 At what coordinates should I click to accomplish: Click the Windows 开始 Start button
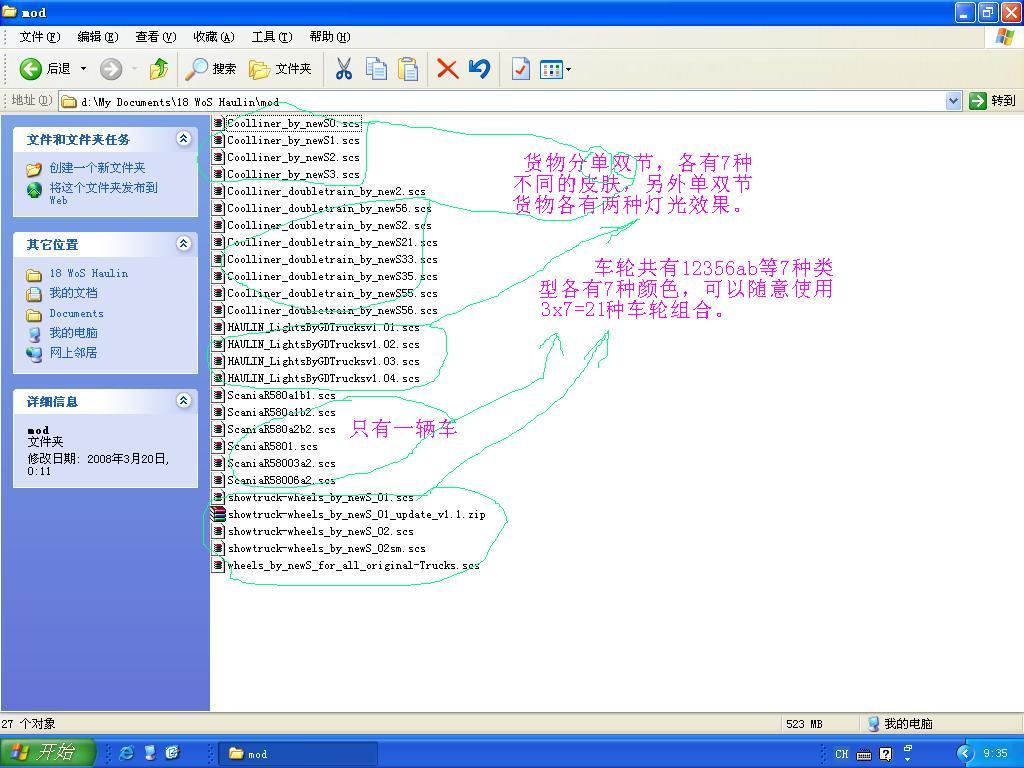coord(47,753)
